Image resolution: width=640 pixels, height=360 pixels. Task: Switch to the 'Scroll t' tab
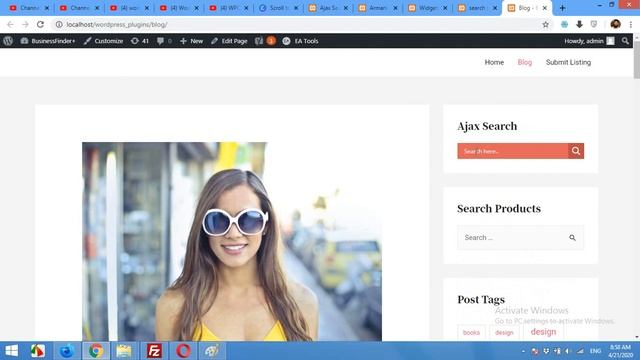coord(278,8)
